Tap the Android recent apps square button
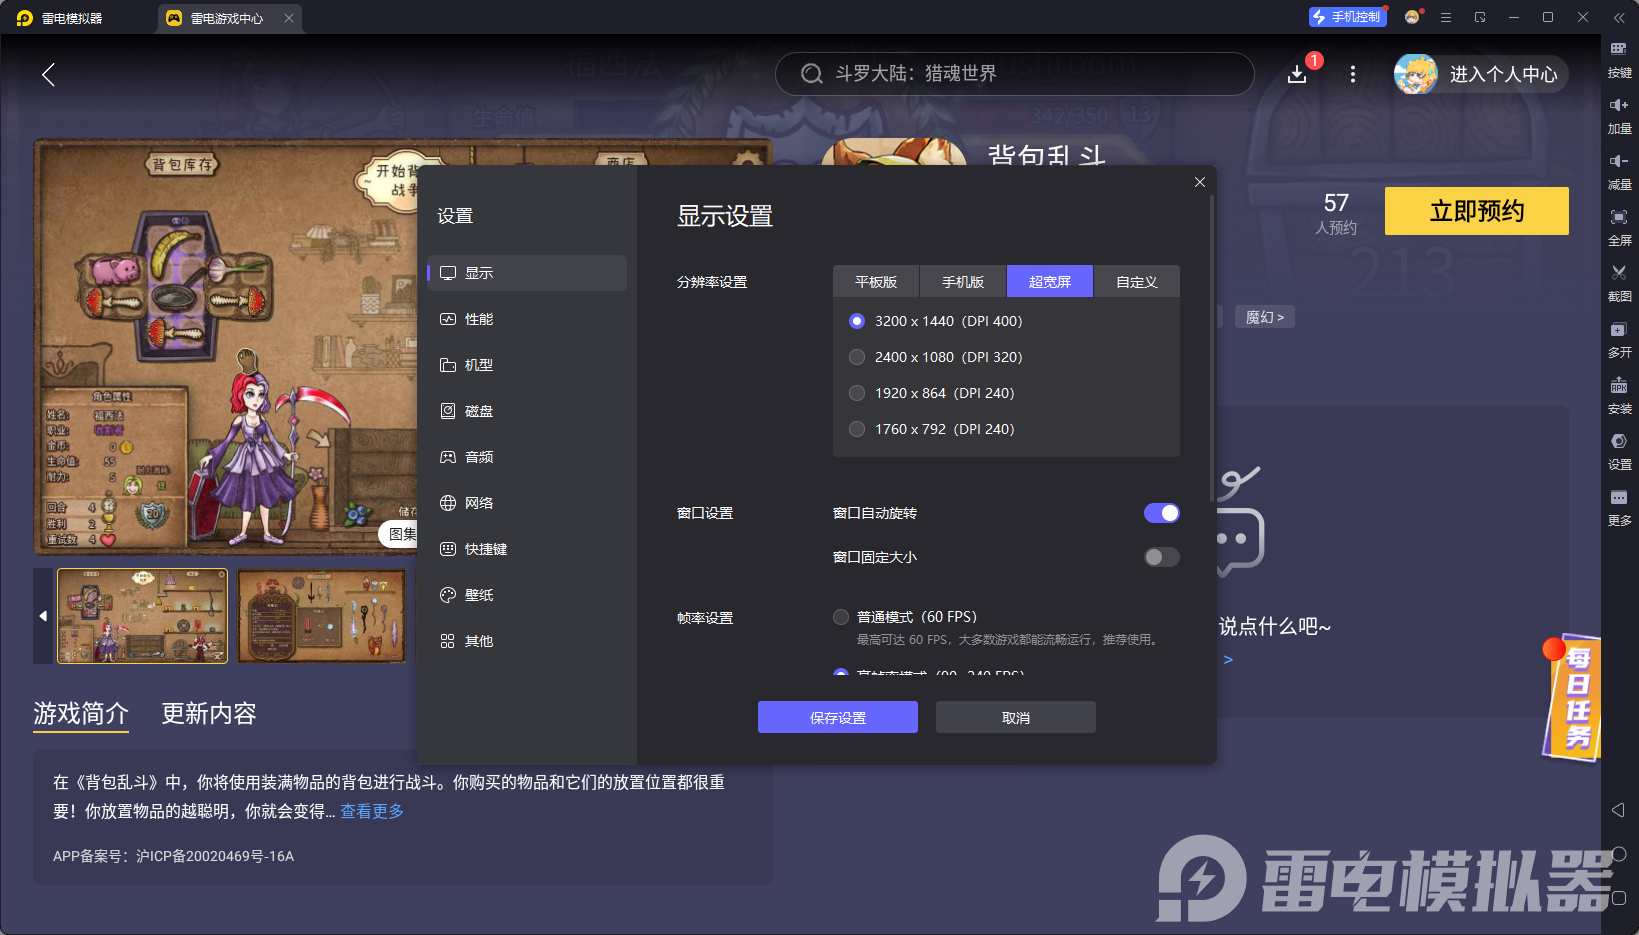Image resolution: width=1639 pixels, height=935 pixels. [1619, 898]
